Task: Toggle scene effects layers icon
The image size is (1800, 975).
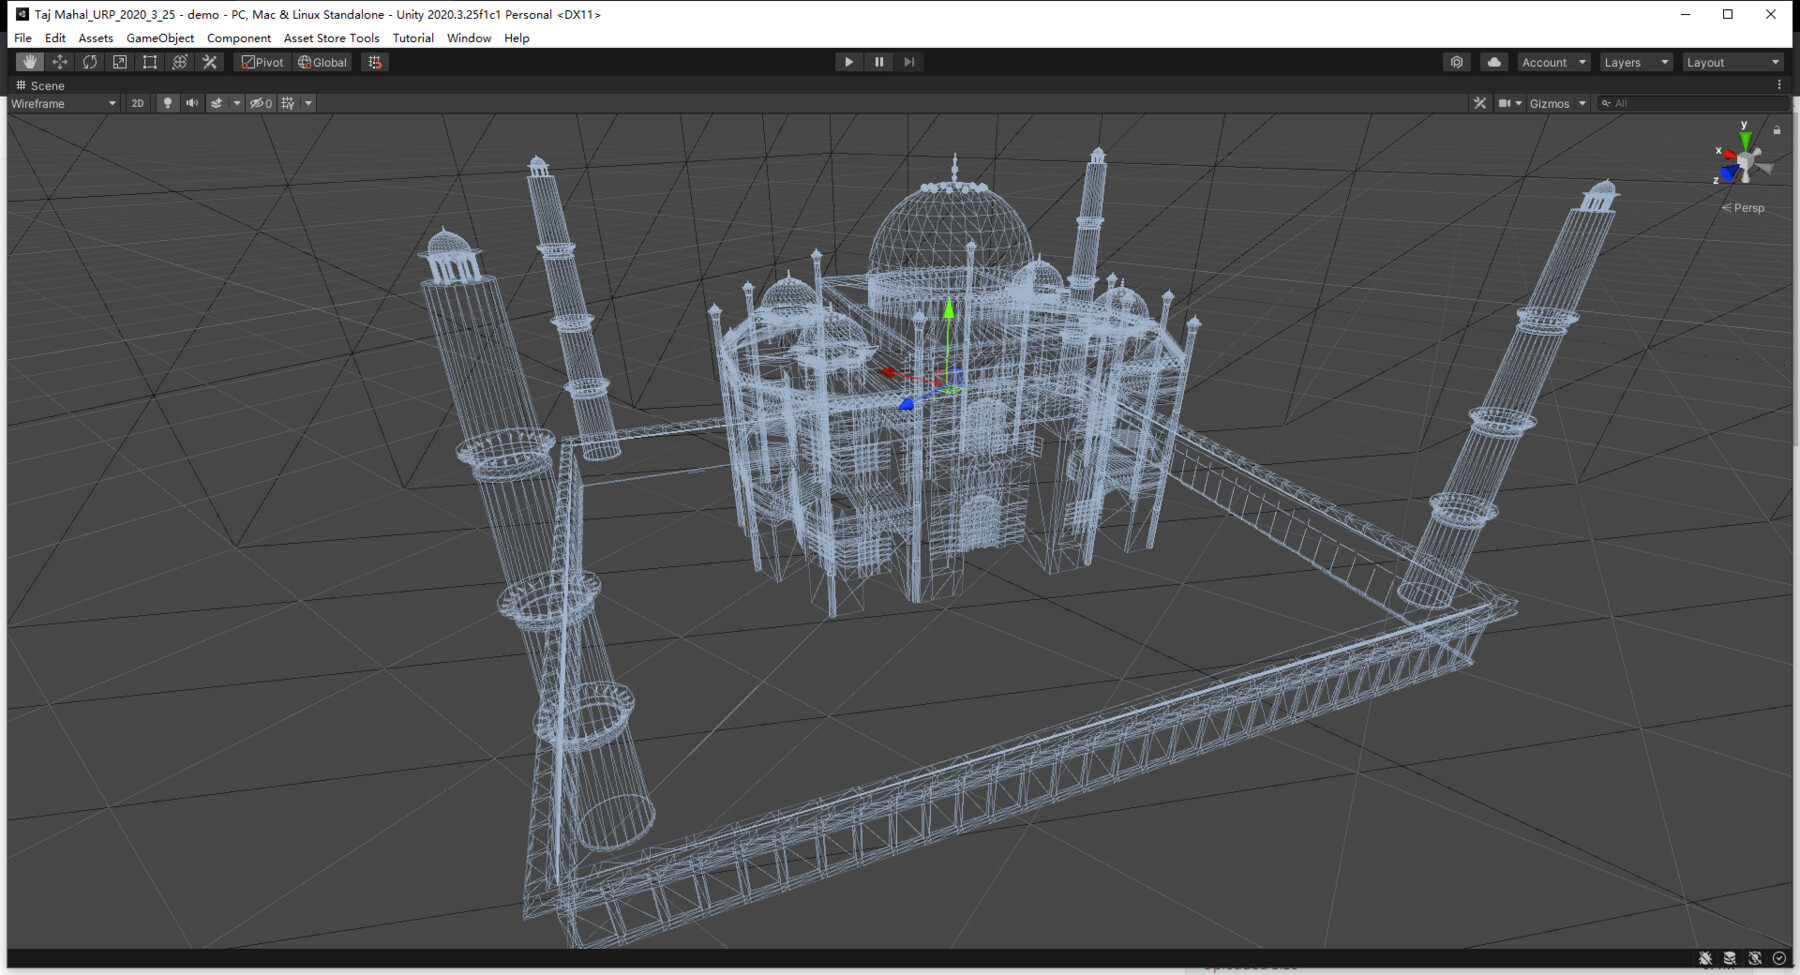Action: pos(216,103)
